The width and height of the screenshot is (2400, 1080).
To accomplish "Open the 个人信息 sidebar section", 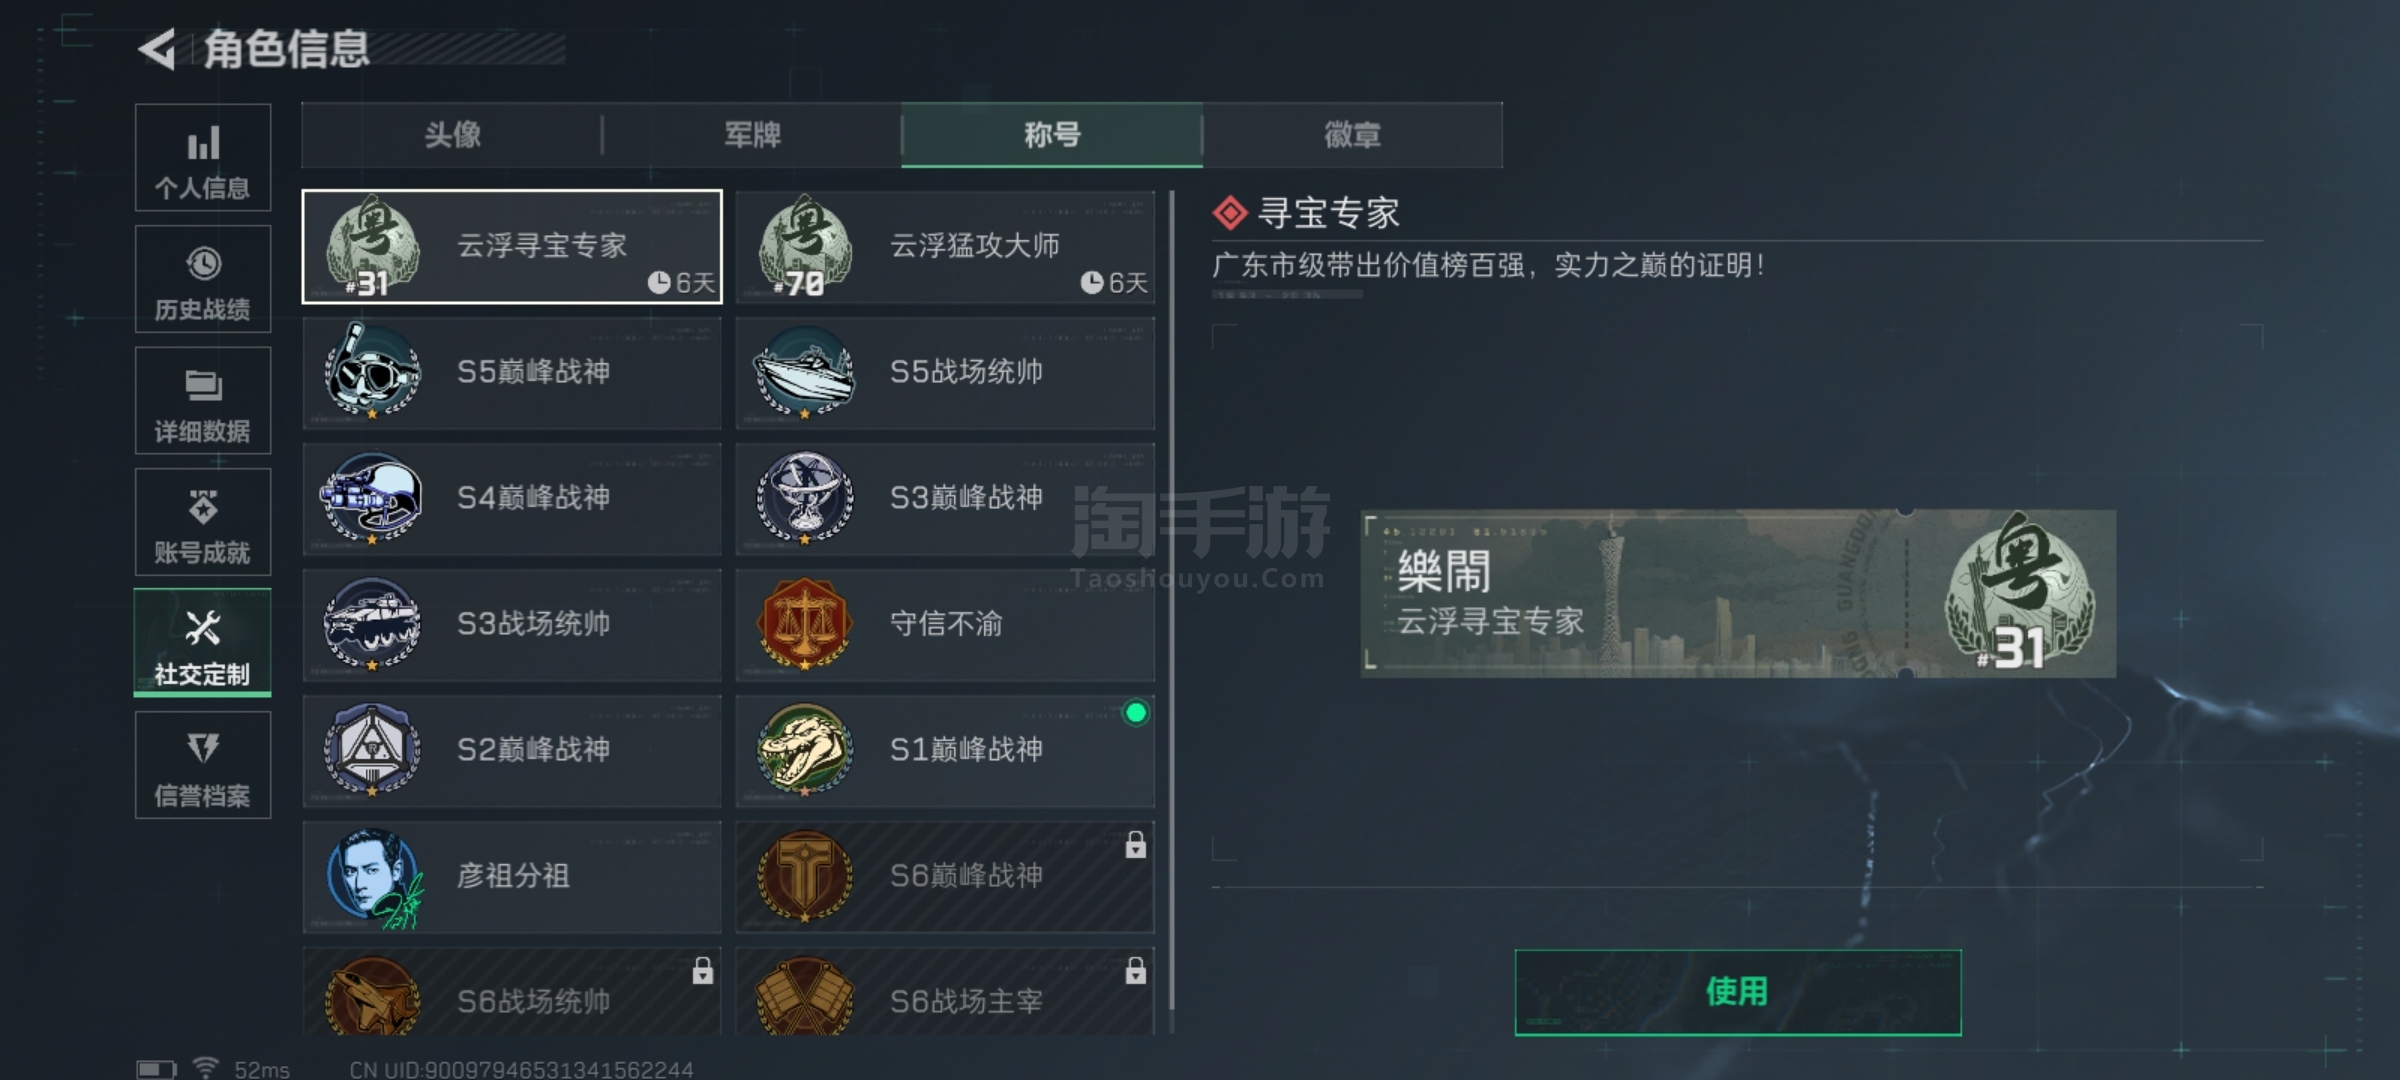I will click(203, 158).
